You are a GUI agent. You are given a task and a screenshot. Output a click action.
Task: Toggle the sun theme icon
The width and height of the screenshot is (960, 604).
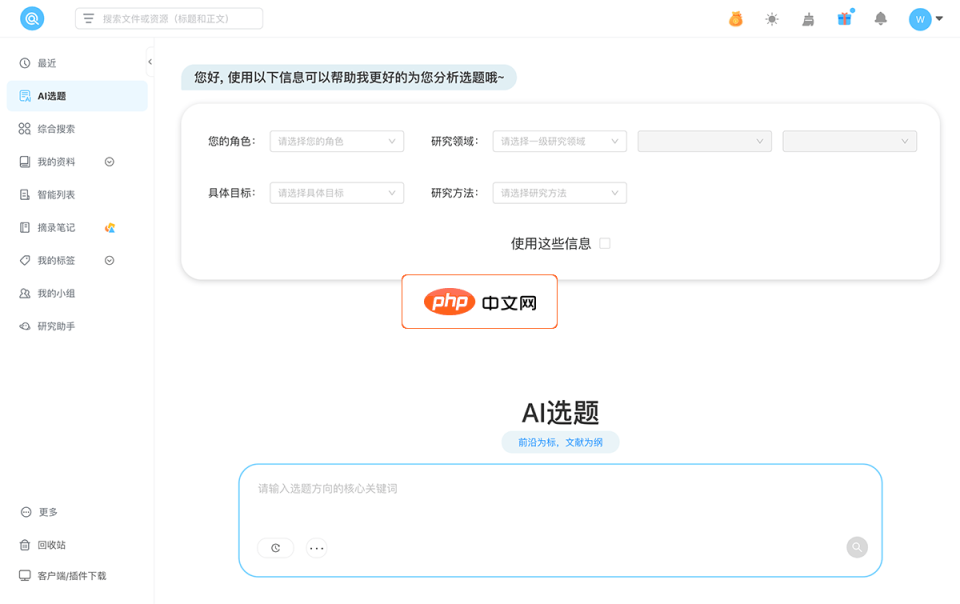pyautogui.click(x=772, y=20)
